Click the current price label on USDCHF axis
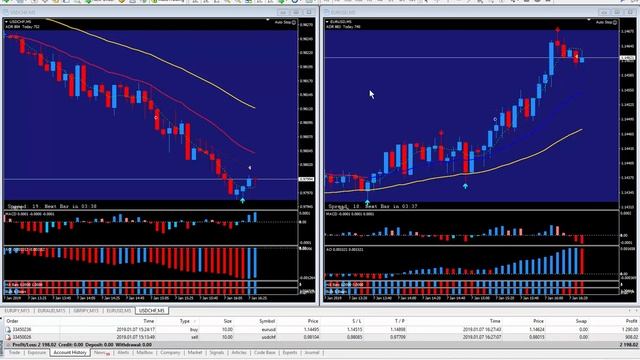 306,179
